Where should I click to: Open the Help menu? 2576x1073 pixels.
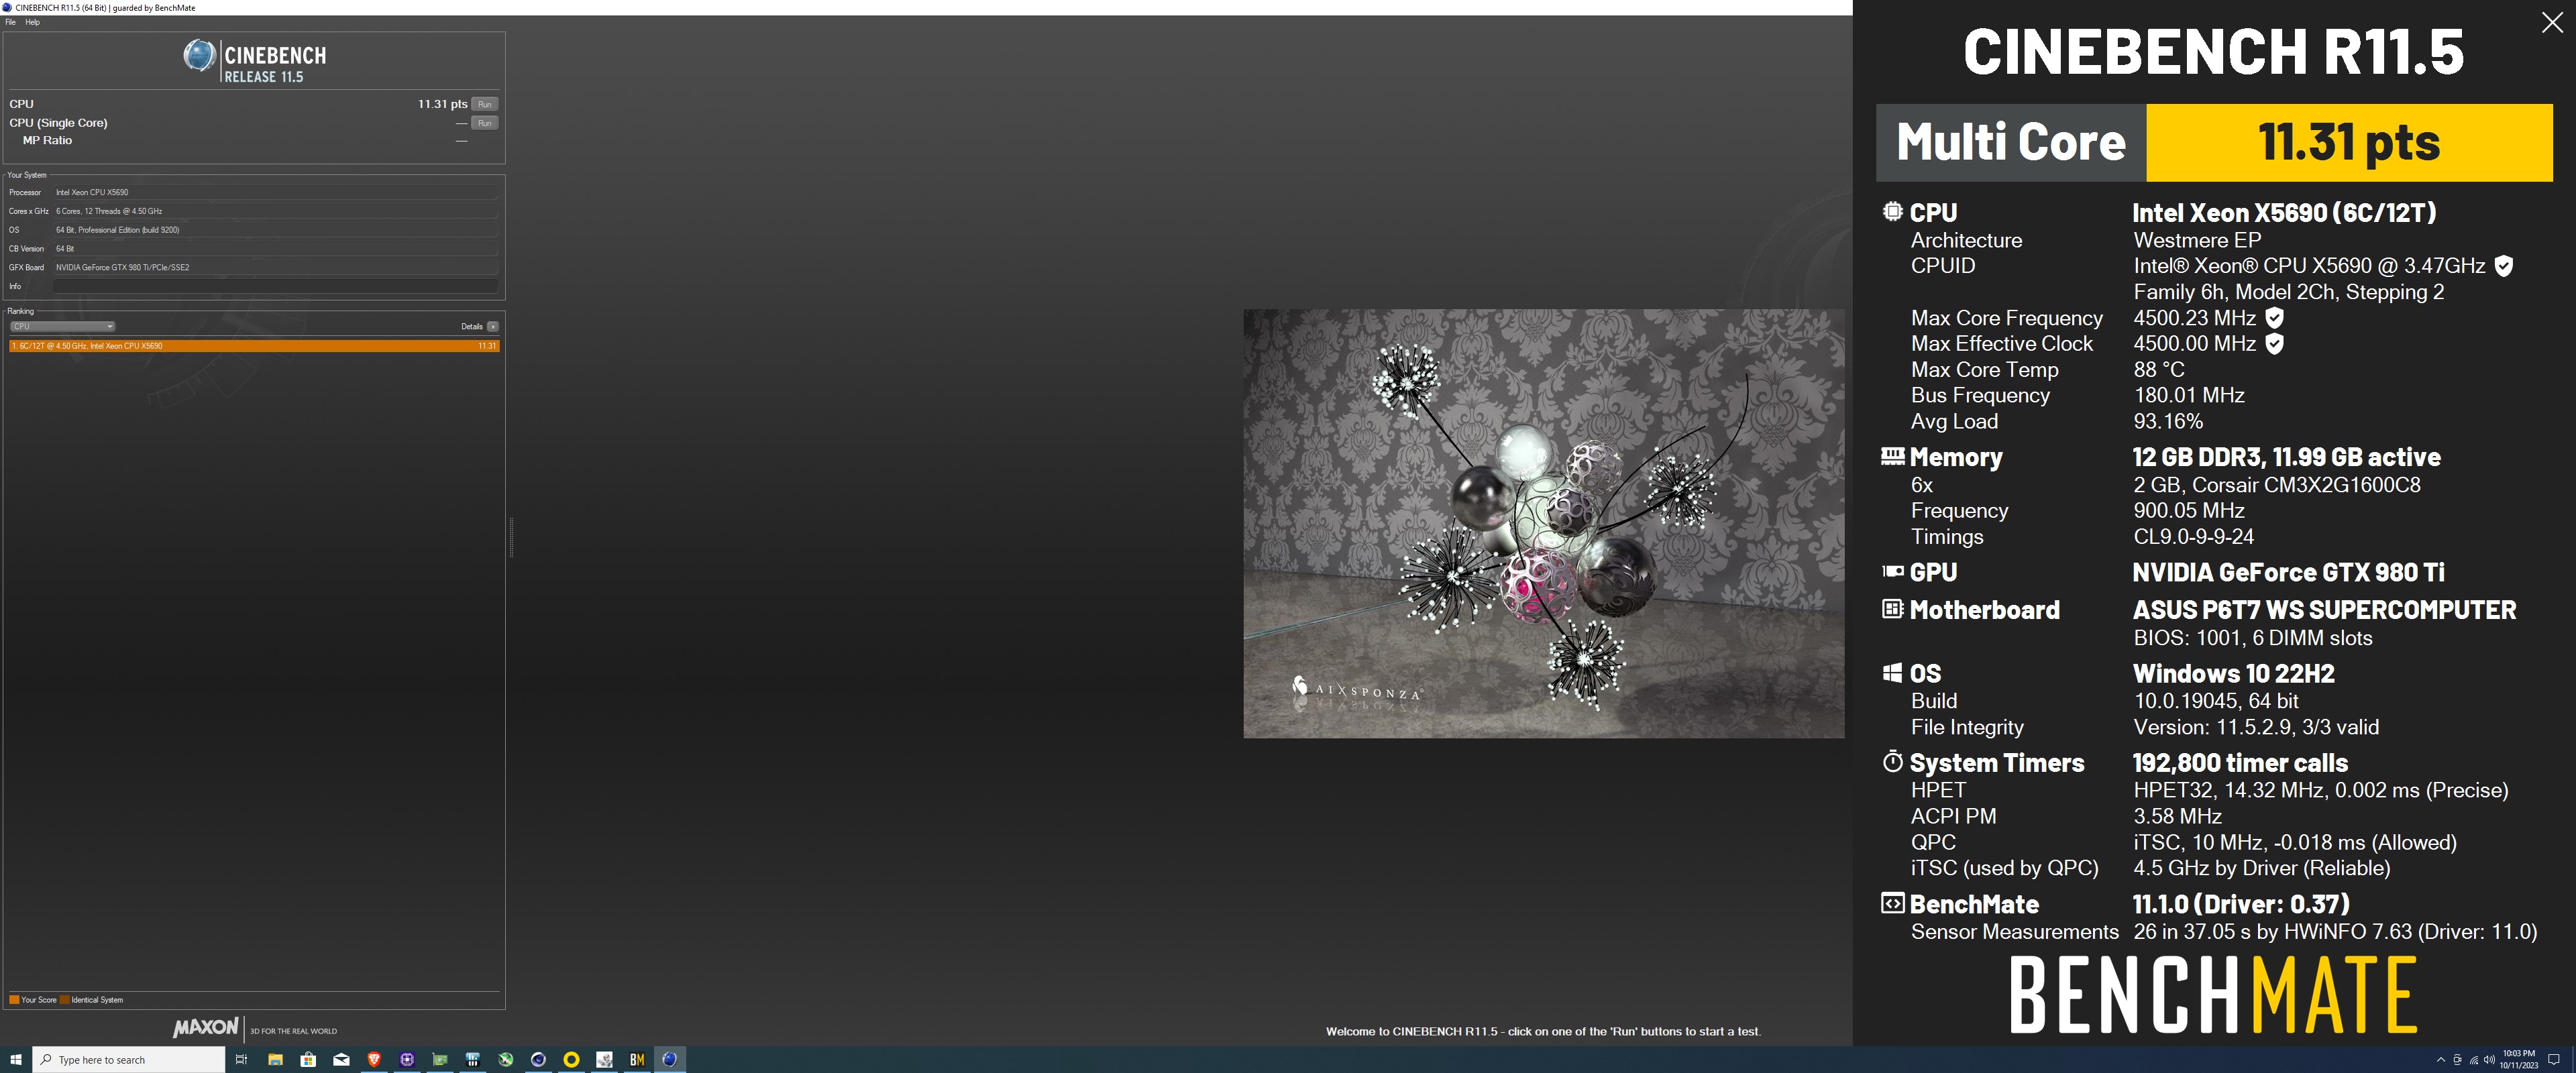pos(33,22)
